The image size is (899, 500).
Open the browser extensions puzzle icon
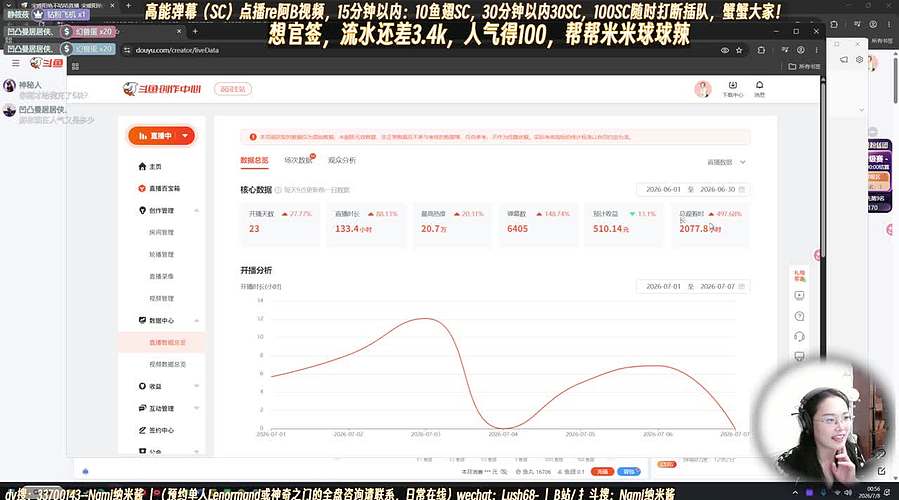761,50
